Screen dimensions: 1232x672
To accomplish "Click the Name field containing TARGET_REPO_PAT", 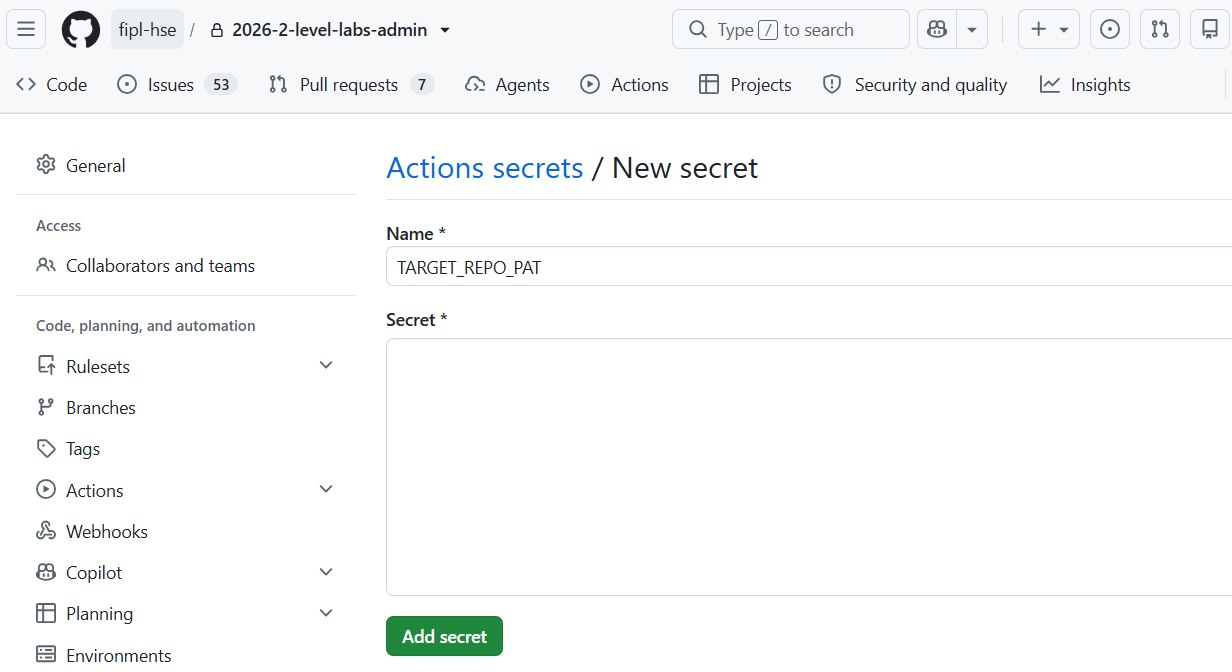I will click(x=809, y=267).
